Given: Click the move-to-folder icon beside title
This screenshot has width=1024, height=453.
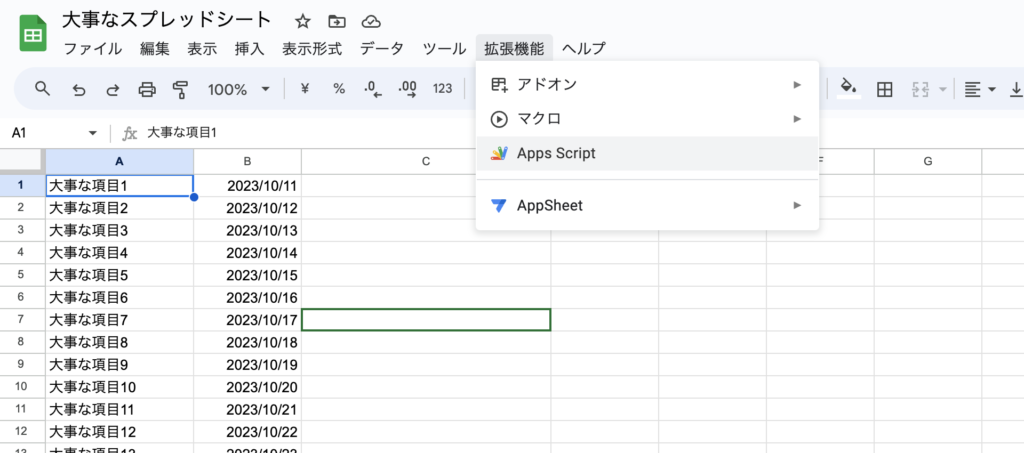Looking at the screenshot, I should pos(337,21).
